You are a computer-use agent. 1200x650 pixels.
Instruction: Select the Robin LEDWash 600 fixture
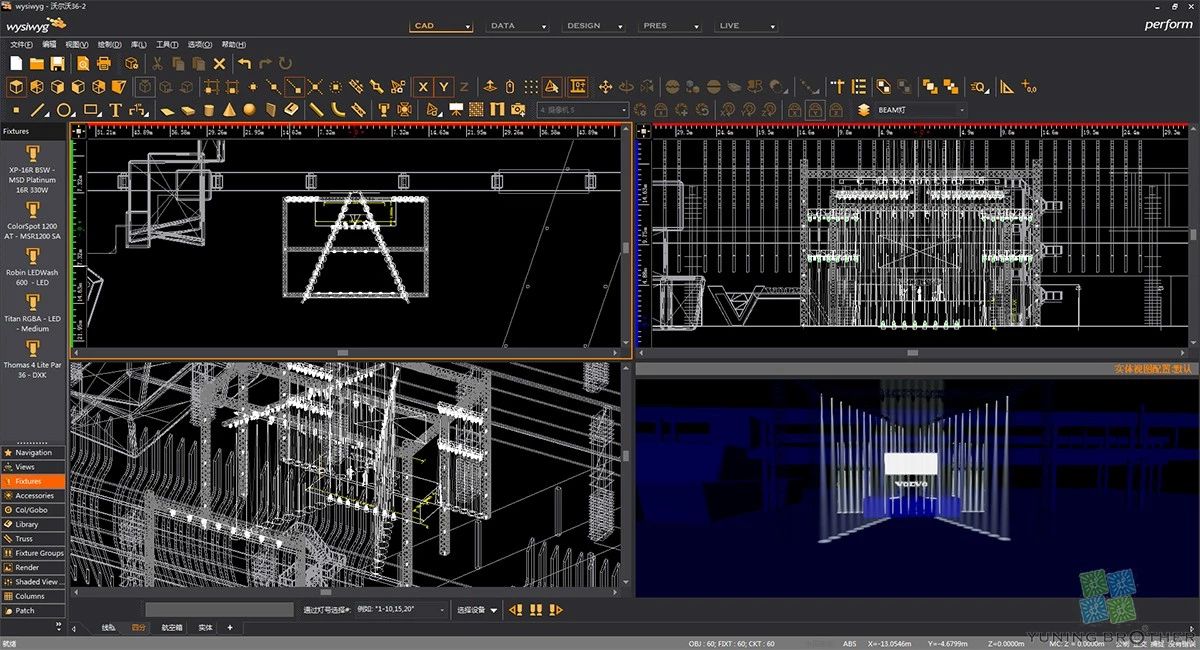coord(33,268)
